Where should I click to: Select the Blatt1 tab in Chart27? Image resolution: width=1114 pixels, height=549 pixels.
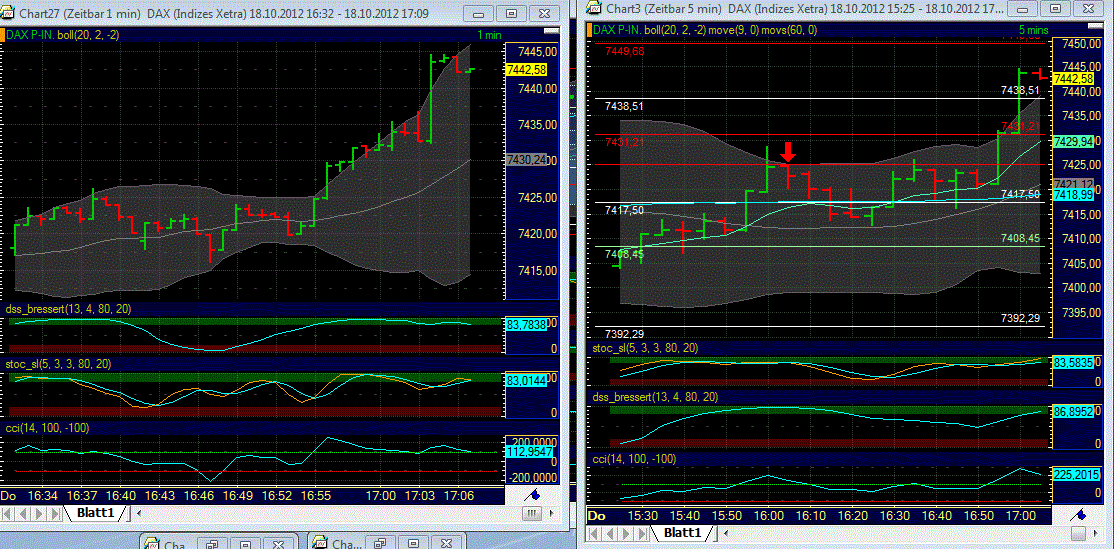tap(97, 513)
